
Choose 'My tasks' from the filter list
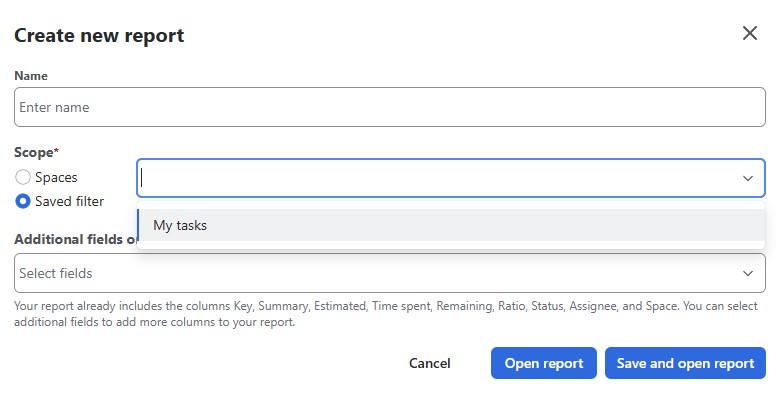coord(180,225)
